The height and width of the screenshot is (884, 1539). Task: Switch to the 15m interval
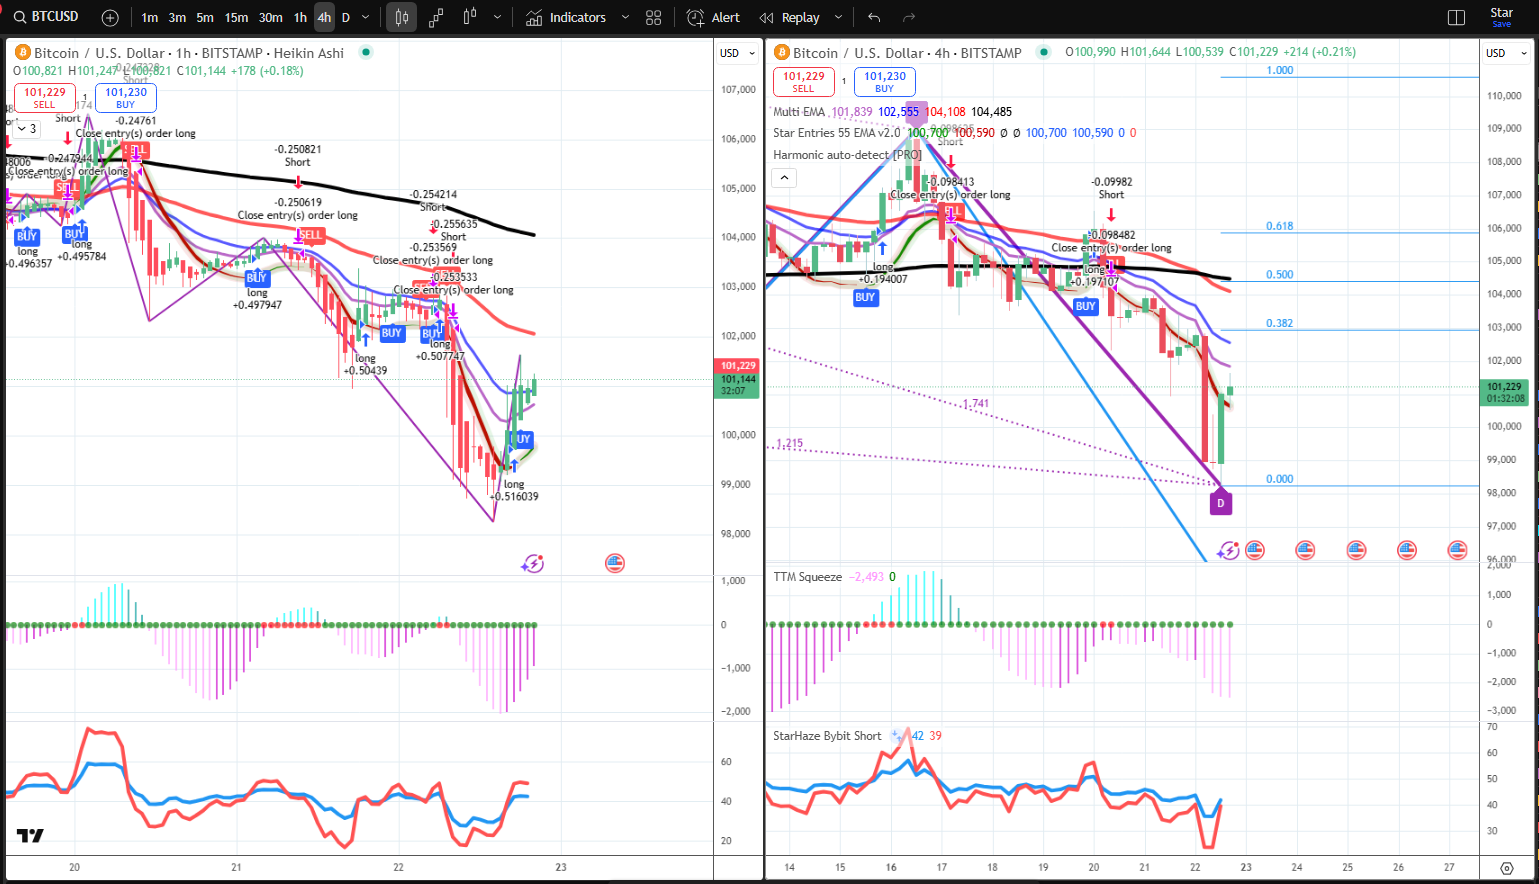click(236, 18)
